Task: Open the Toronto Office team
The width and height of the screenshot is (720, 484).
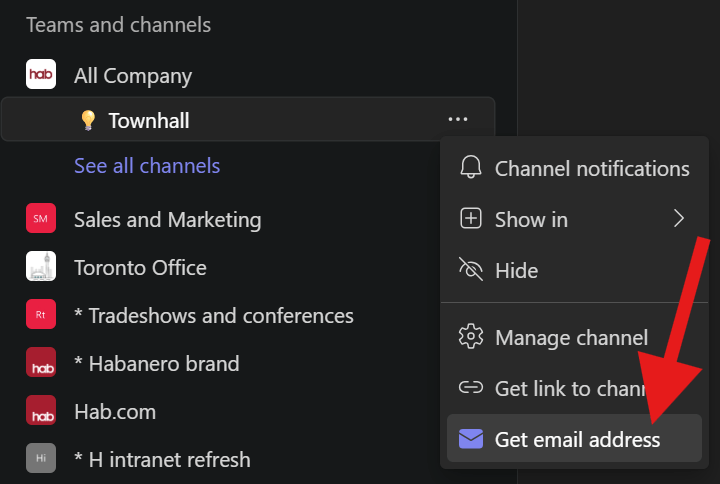Action: [140, 267]
